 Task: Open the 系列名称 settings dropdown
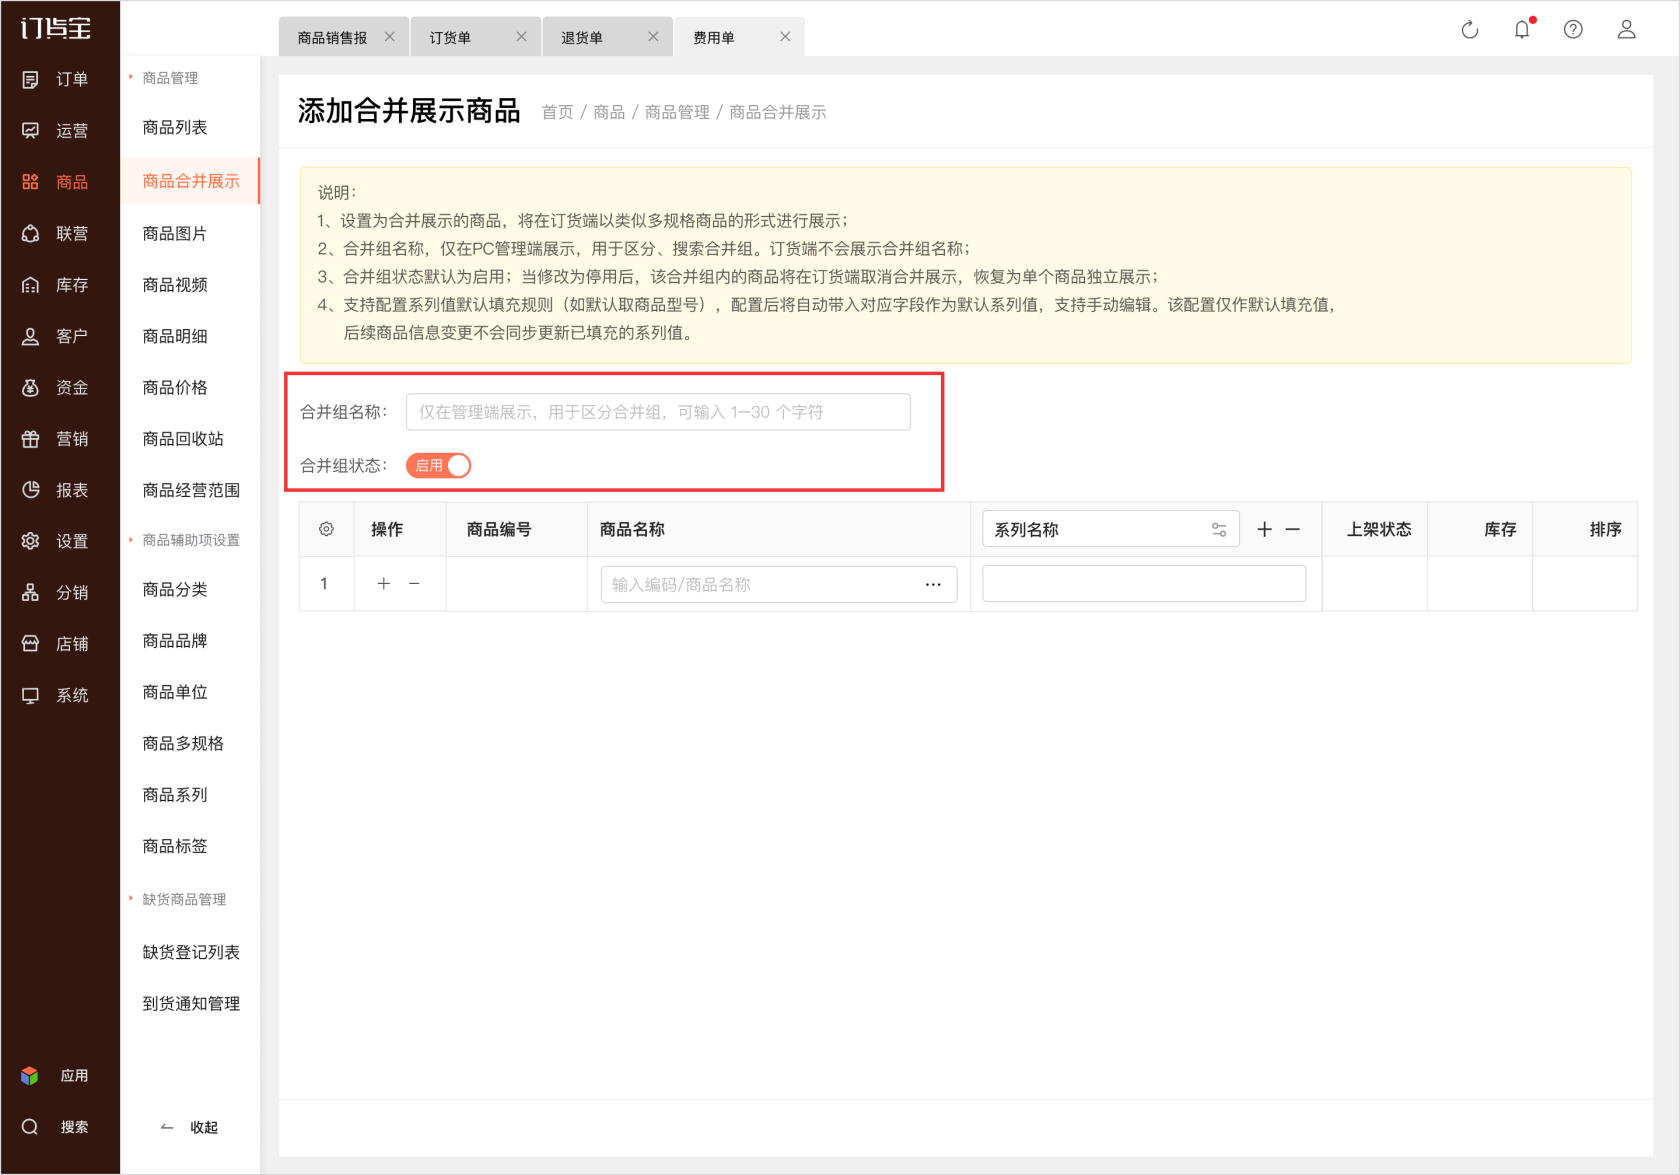point(1219,529)
